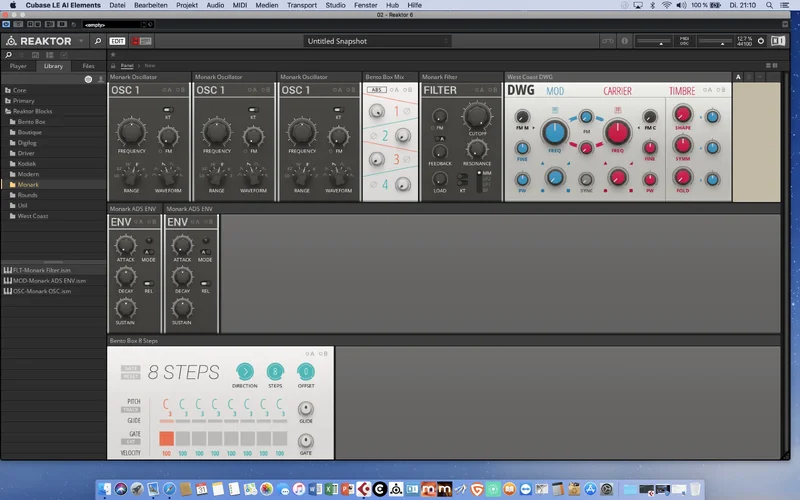Screen dimensions: 800x500
Task: Click the magnifier search icon beside Reaktor logo
Action: [x=97, y=41]
